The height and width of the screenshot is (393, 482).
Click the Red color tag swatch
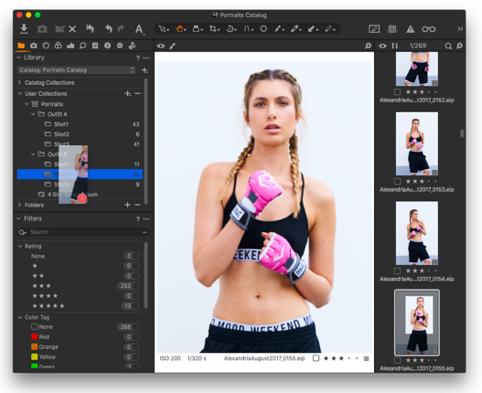(34, 337)
